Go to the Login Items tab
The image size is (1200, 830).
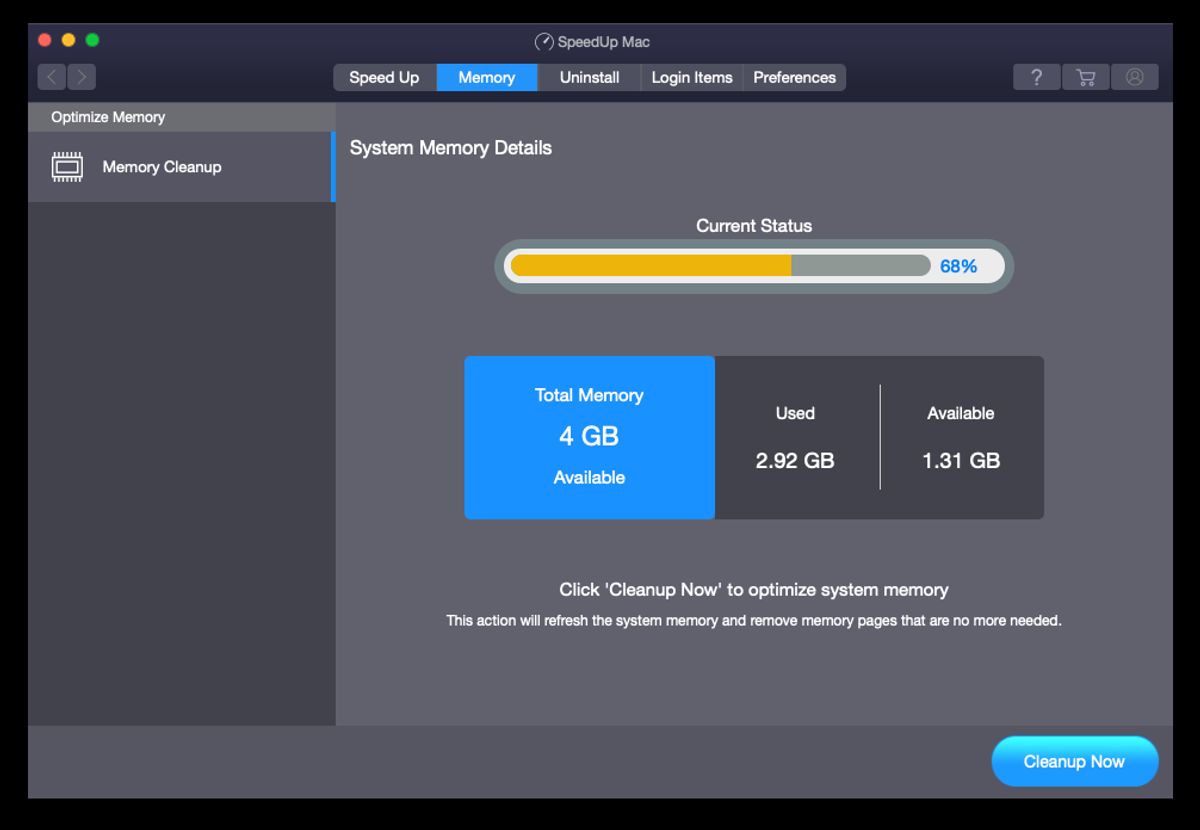pos(692,77)
